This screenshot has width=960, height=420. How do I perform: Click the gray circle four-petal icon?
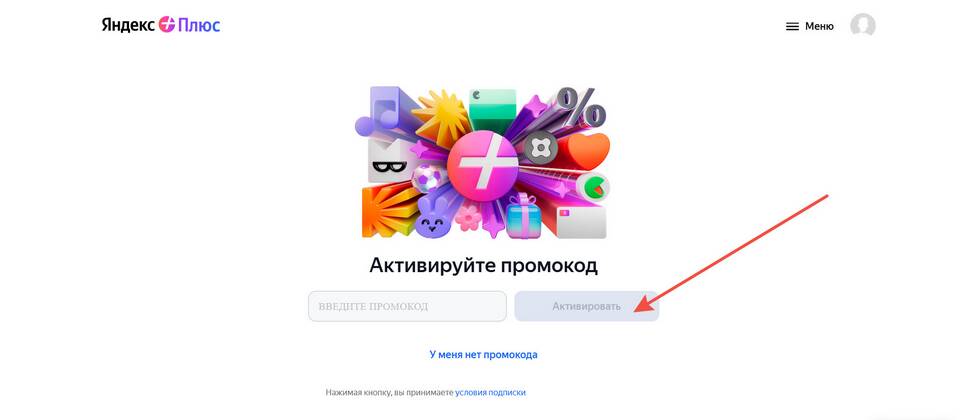(541, 148)
